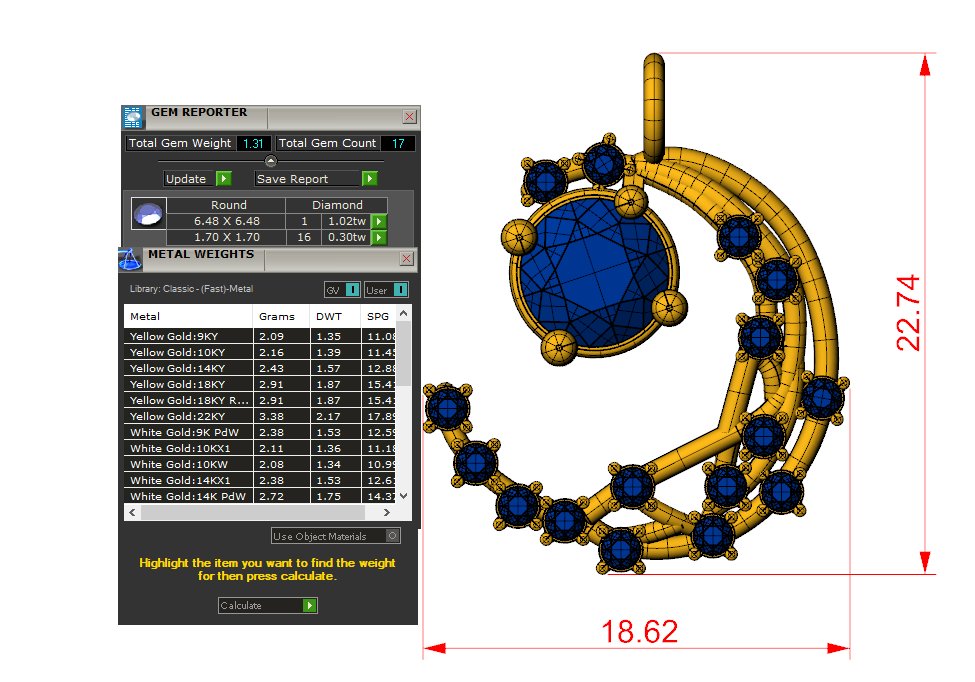Click green arrow on 6.48 X 6.48 row
This screenshot has width=975, height=682.
click(379, 221)
